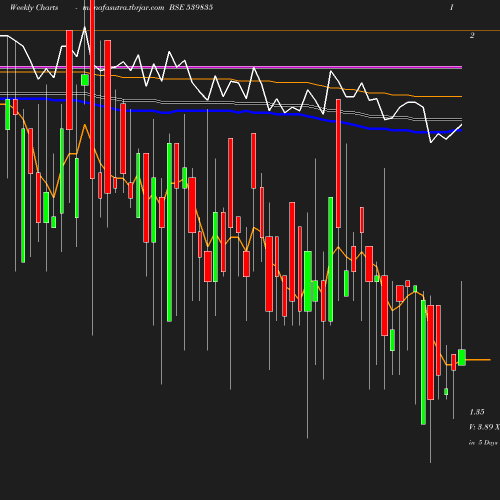Click the munafasutra.tbrjar.com watermark text
This screenshot has height=500, width=500.
coord(123,8)
